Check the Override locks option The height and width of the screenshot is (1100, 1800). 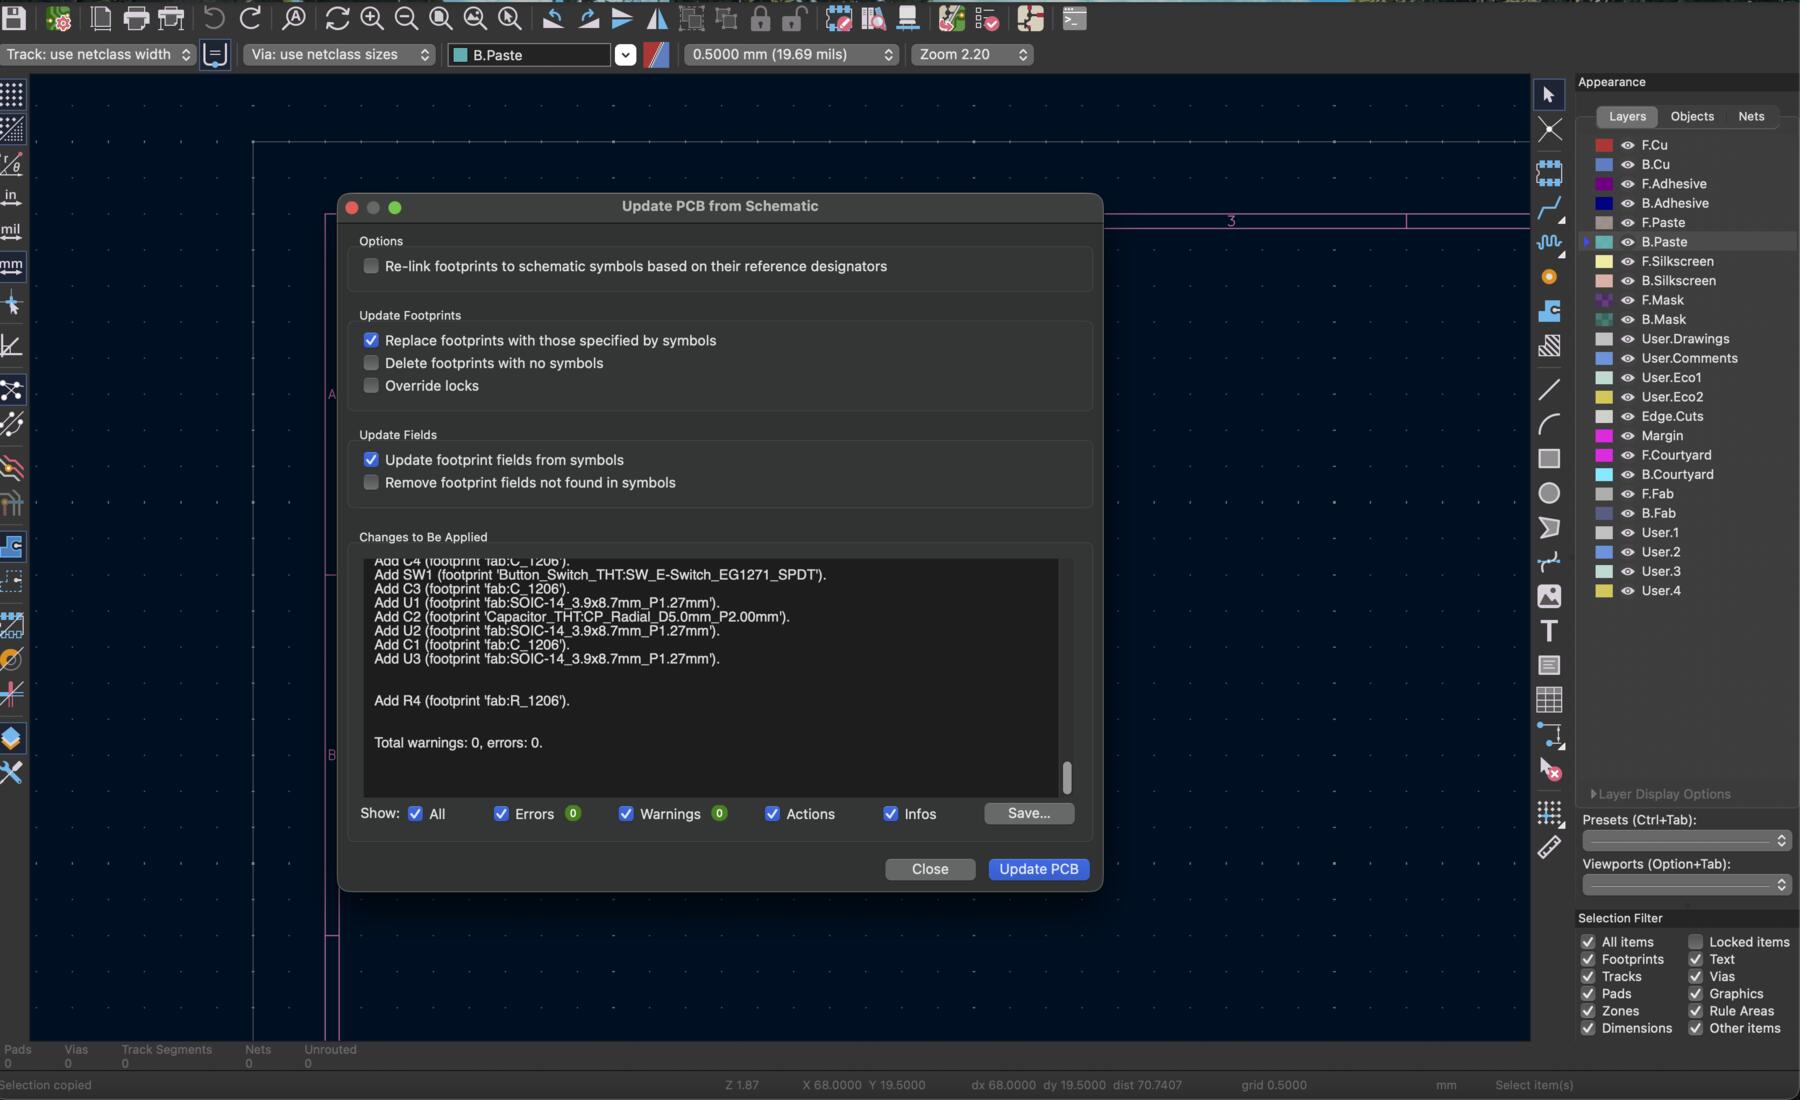(371, 386)
